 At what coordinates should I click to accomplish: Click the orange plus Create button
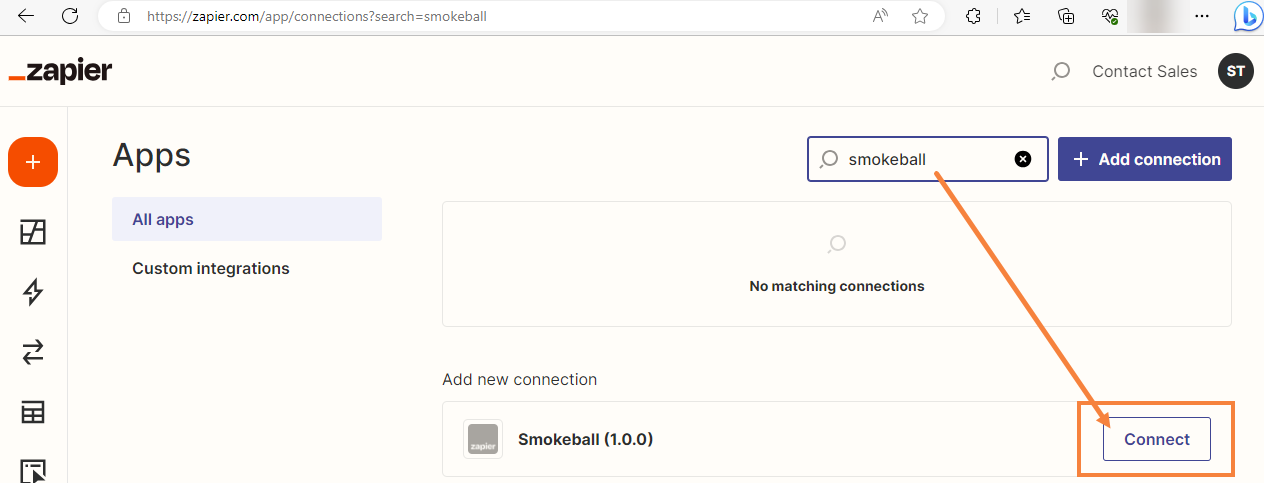pyautogui.click(x=33, y=162)
